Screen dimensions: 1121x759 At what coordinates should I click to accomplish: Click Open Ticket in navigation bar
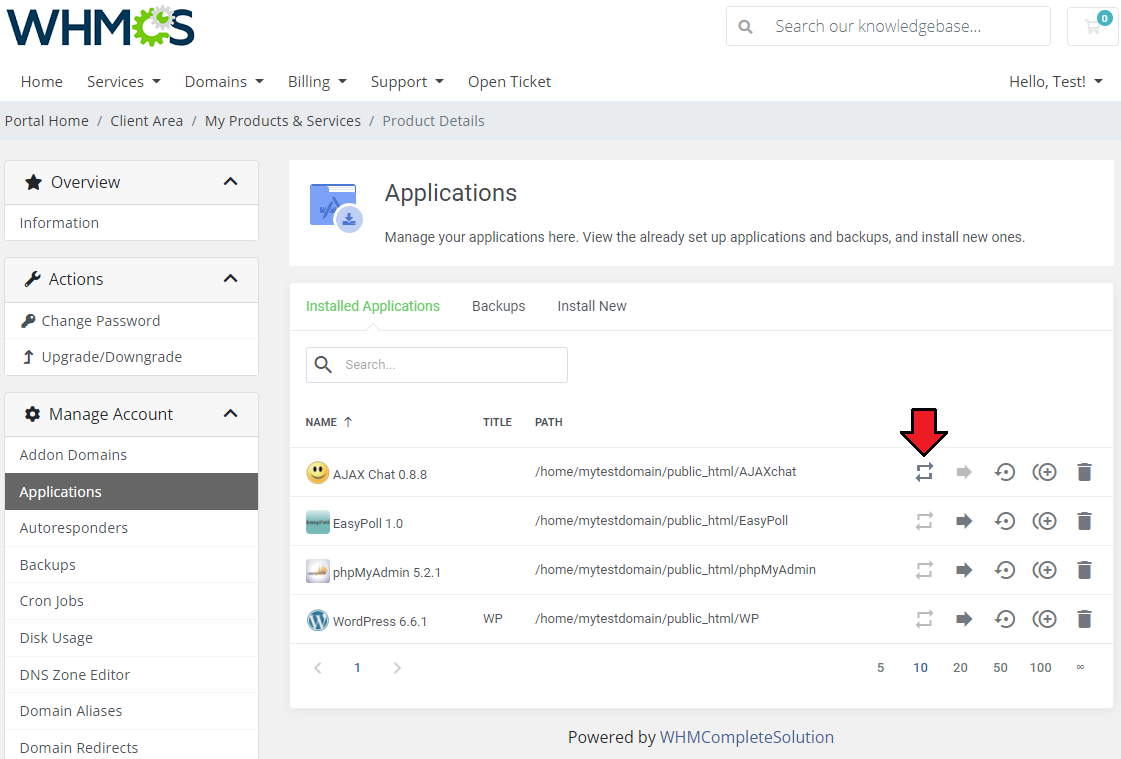pyautogui.click(x=509, y=81)
